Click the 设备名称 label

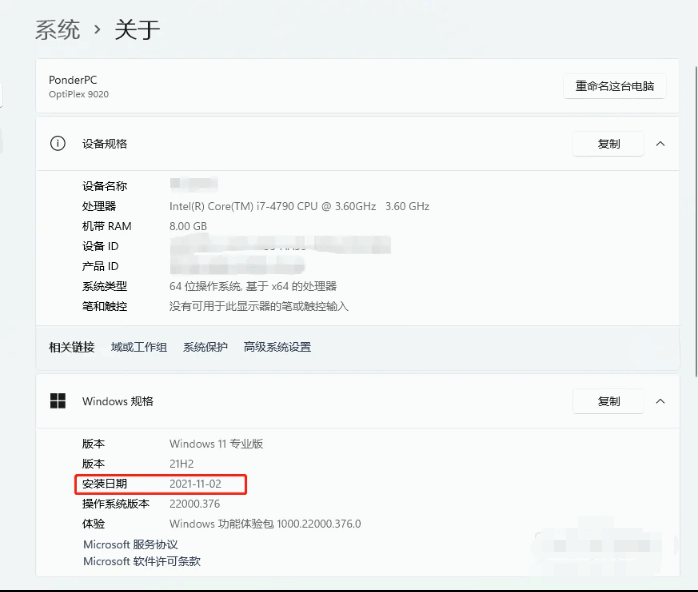(105, 186)
